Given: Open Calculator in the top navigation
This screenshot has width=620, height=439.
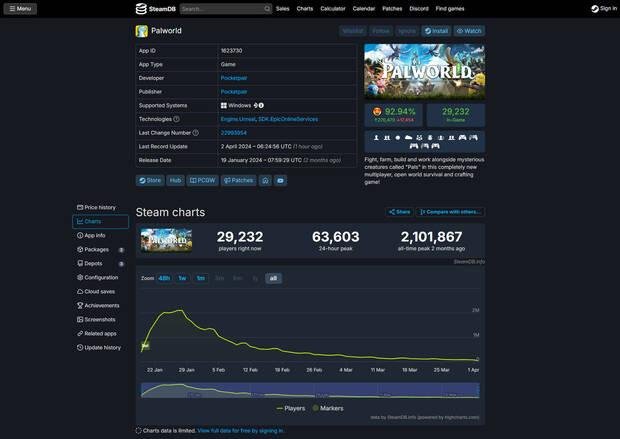Looking at the screenshot, I should (333, 9).
